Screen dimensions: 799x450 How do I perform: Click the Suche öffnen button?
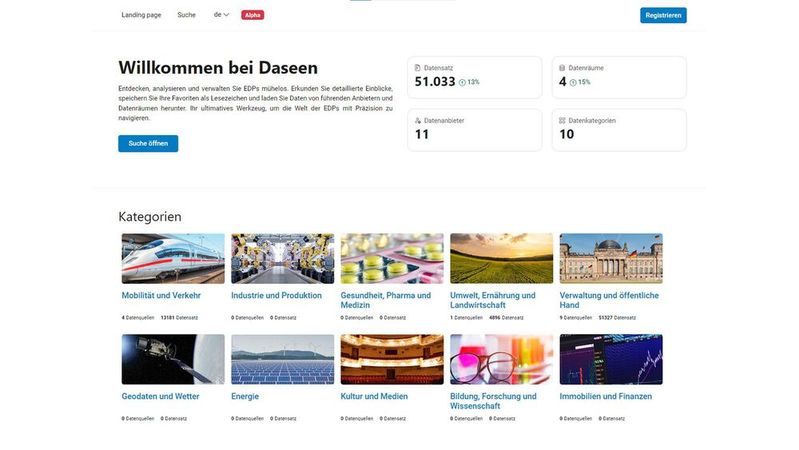[x=148, y=144]
